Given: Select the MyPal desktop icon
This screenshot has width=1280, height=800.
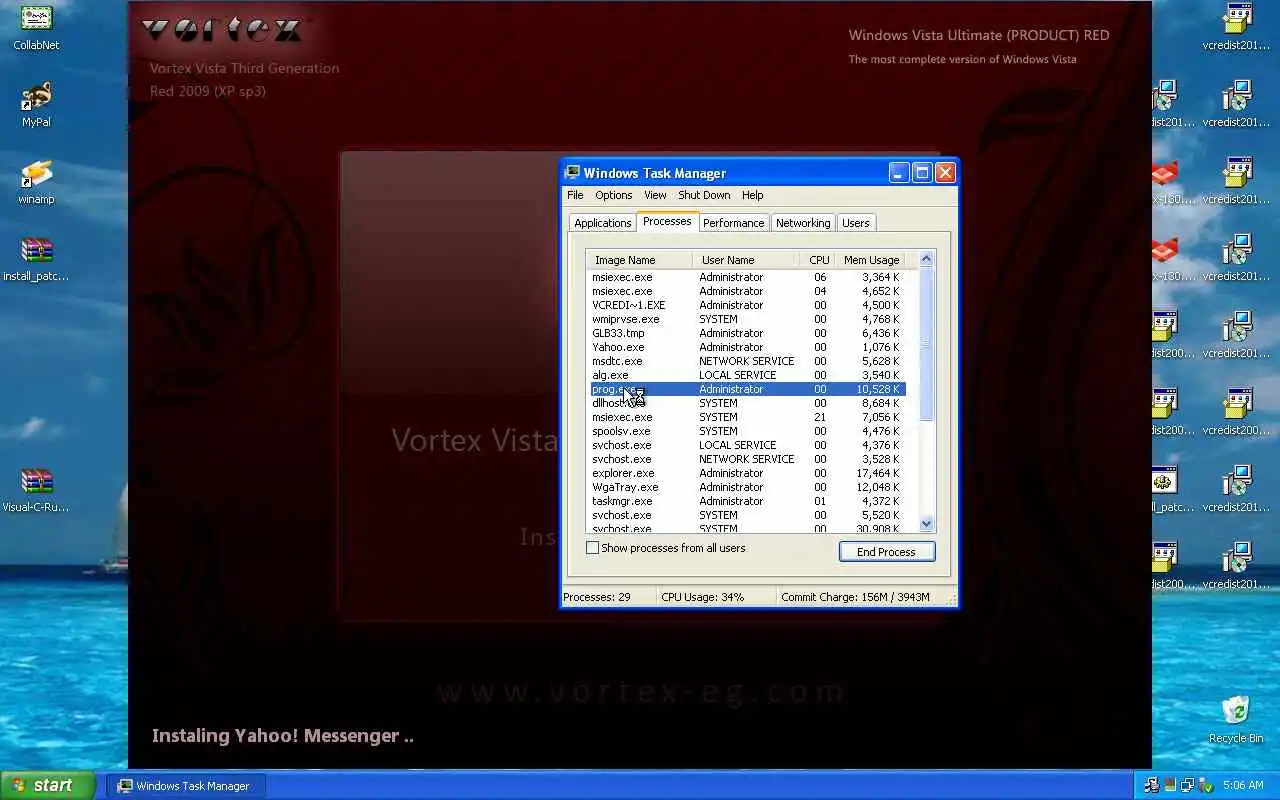Looking at the screenshot, I should coord(36,105).
